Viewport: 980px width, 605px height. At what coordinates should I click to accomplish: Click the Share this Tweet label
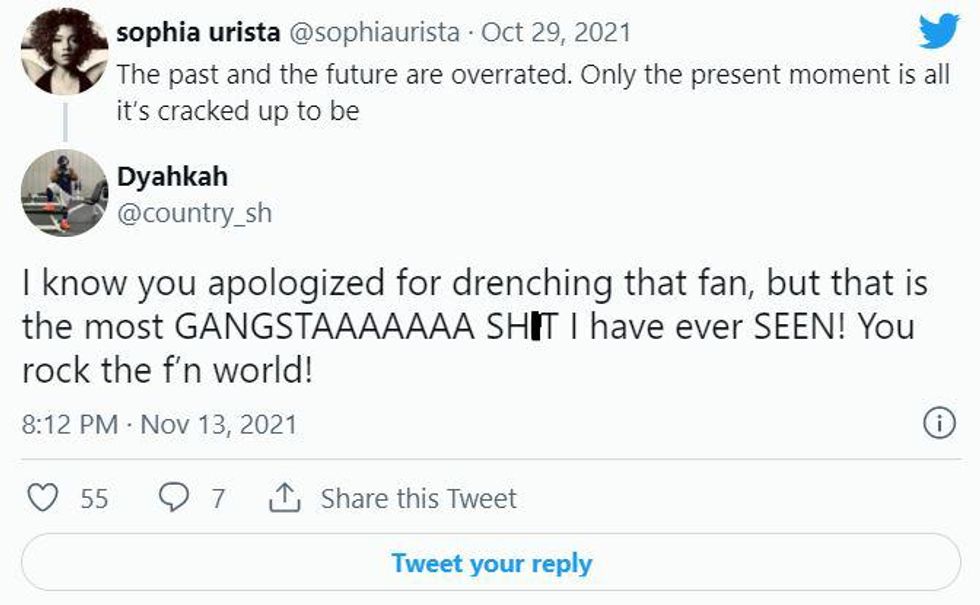pyautogui.click(x=418, y=498)
